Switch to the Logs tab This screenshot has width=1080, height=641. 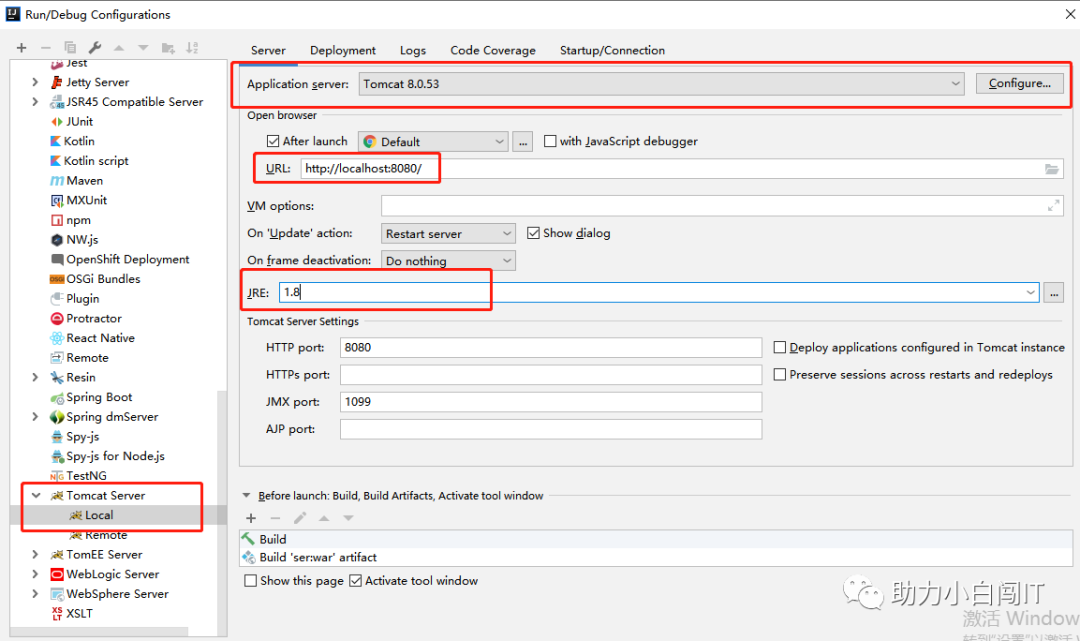(x=413, y=50)
